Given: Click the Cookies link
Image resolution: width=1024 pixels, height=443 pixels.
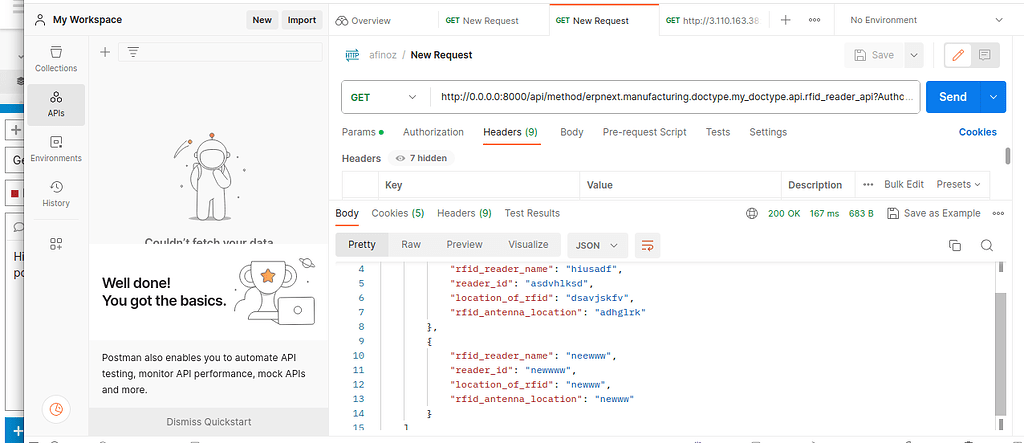Looking at the screenshot, I should point(977,132).
